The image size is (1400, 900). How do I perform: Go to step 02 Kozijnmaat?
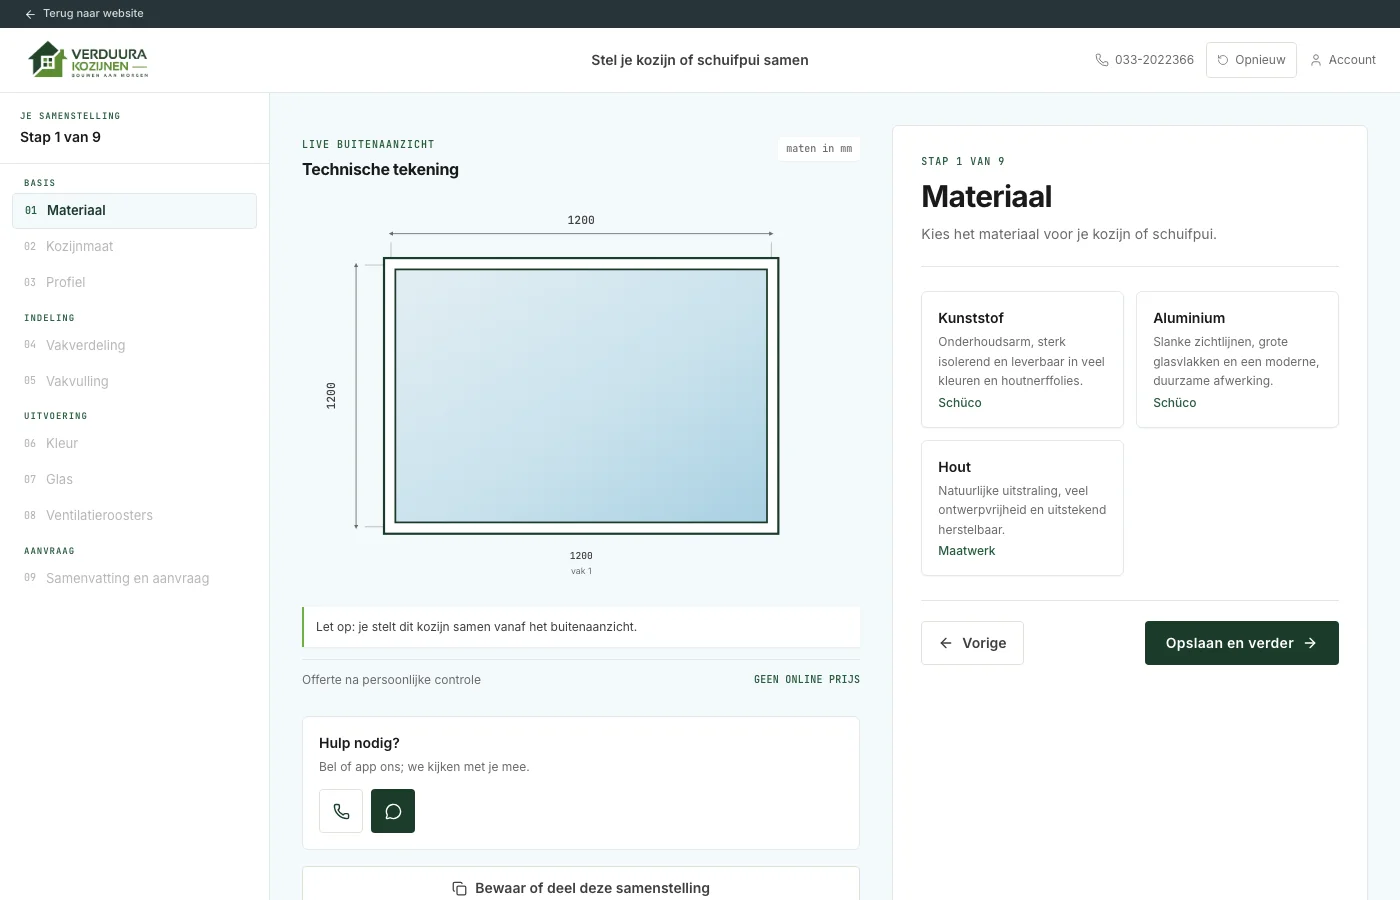coord(134,246)
